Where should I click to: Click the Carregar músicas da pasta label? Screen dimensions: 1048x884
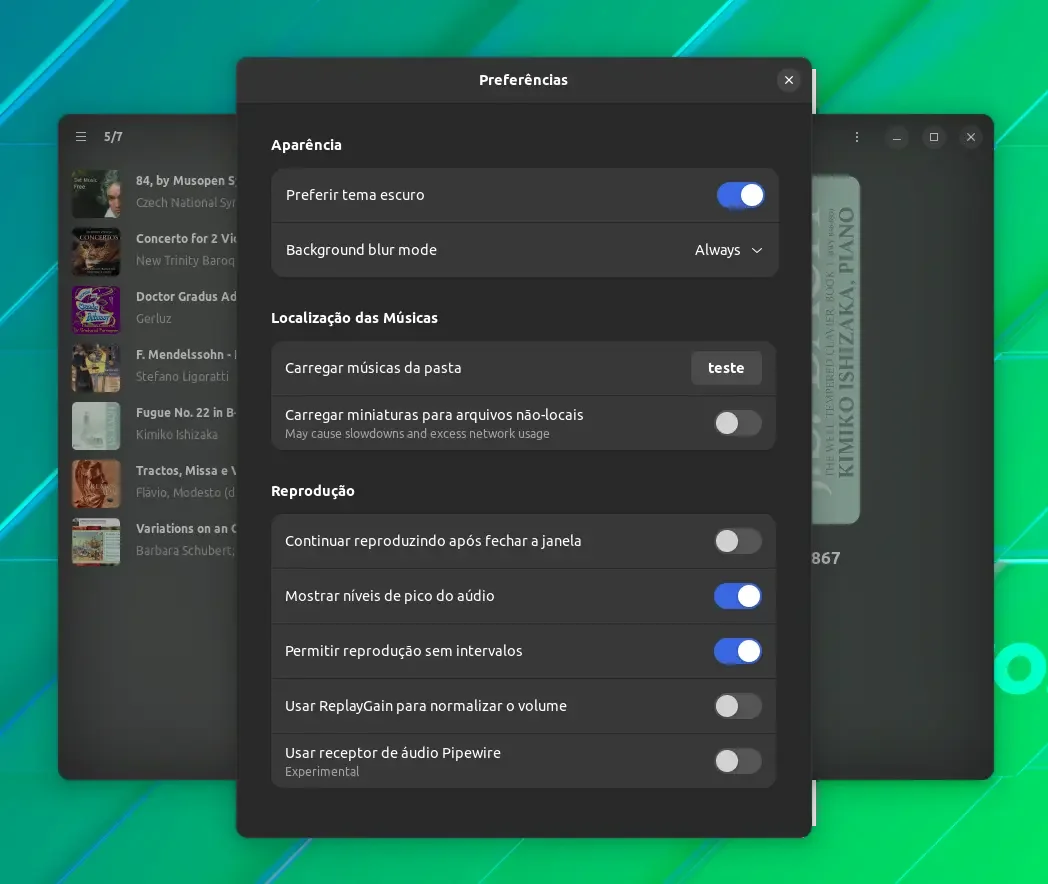point(373,368)
